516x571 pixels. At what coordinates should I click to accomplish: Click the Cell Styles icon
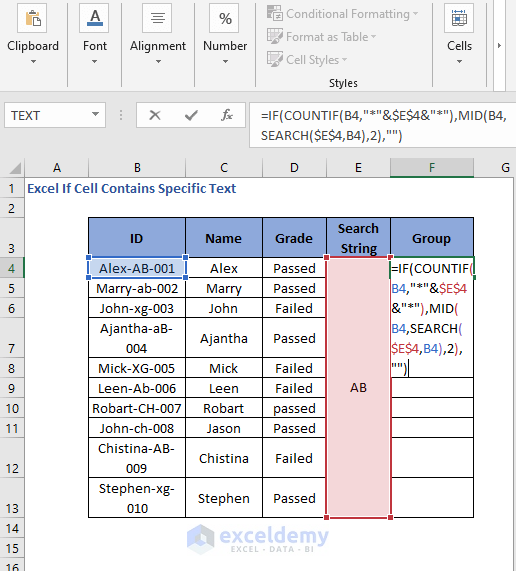click(275, 59)
